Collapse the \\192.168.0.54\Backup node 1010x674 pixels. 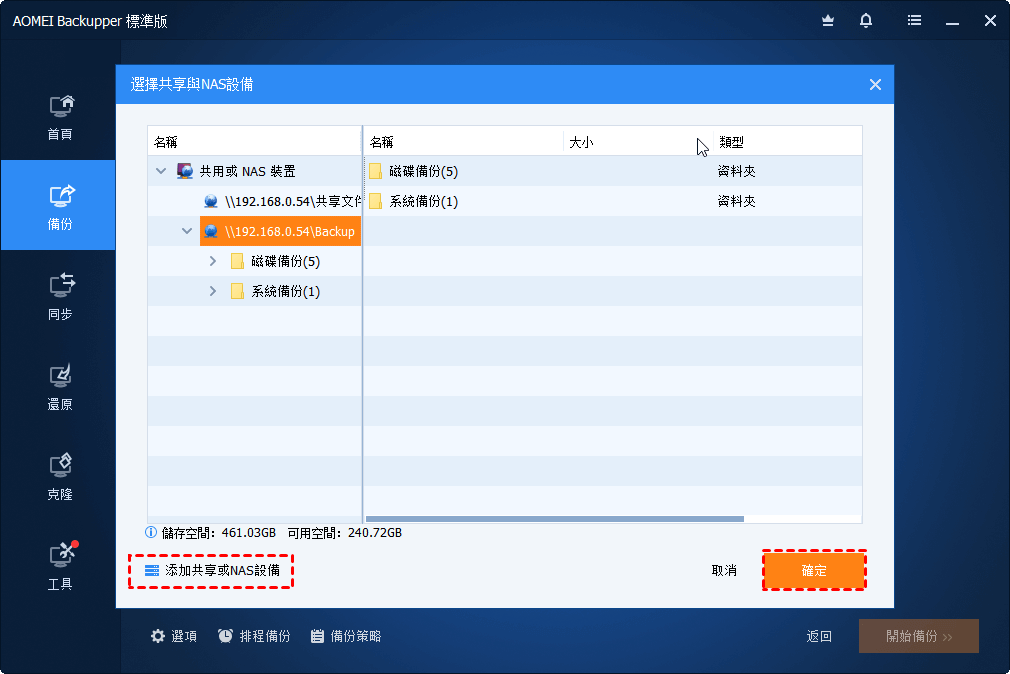[x=187, y=231]
